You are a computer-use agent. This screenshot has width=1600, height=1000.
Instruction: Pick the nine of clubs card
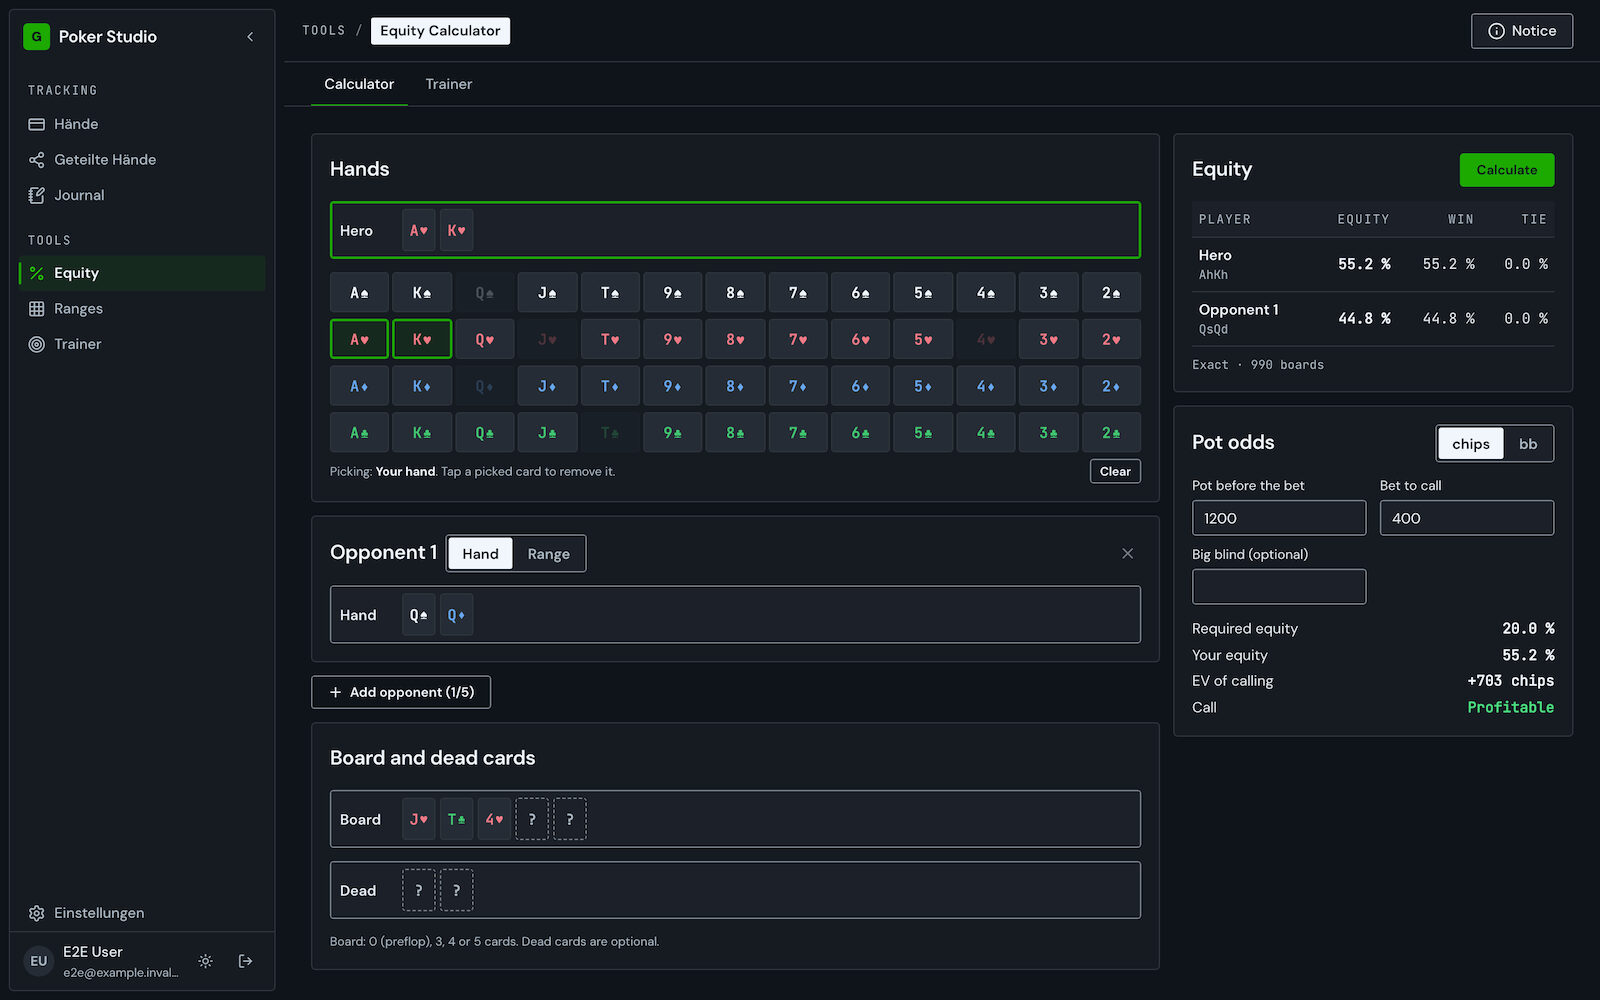(673, 433)
